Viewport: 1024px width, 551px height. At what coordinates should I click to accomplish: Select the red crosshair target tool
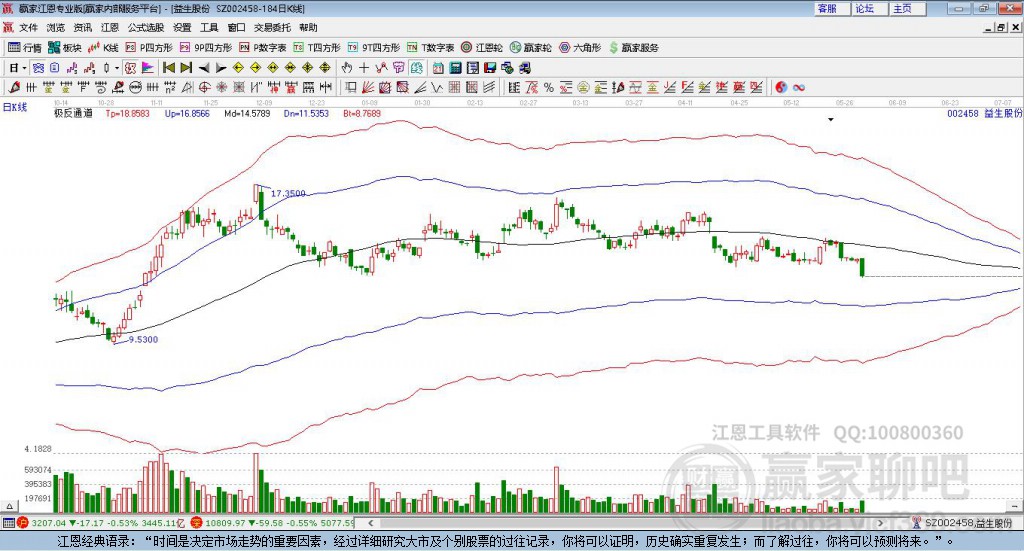coord(204,87)
